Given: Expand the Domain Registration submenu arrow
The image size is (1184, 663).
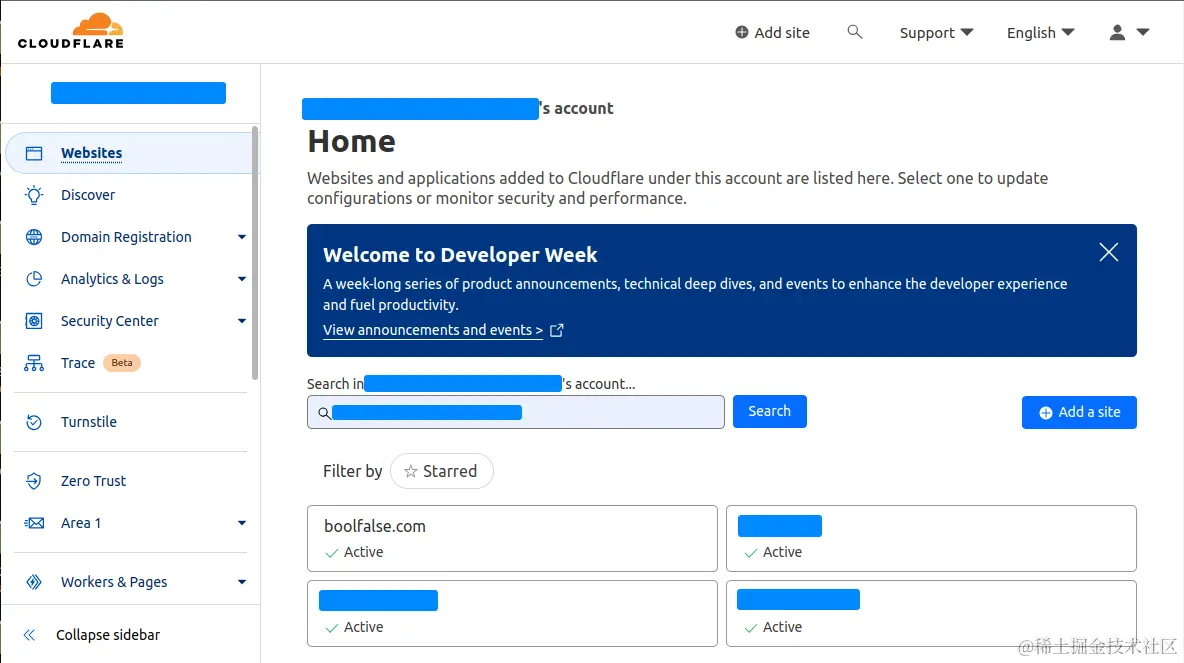Looking at the screenshot, I should (x=242, y=237).
